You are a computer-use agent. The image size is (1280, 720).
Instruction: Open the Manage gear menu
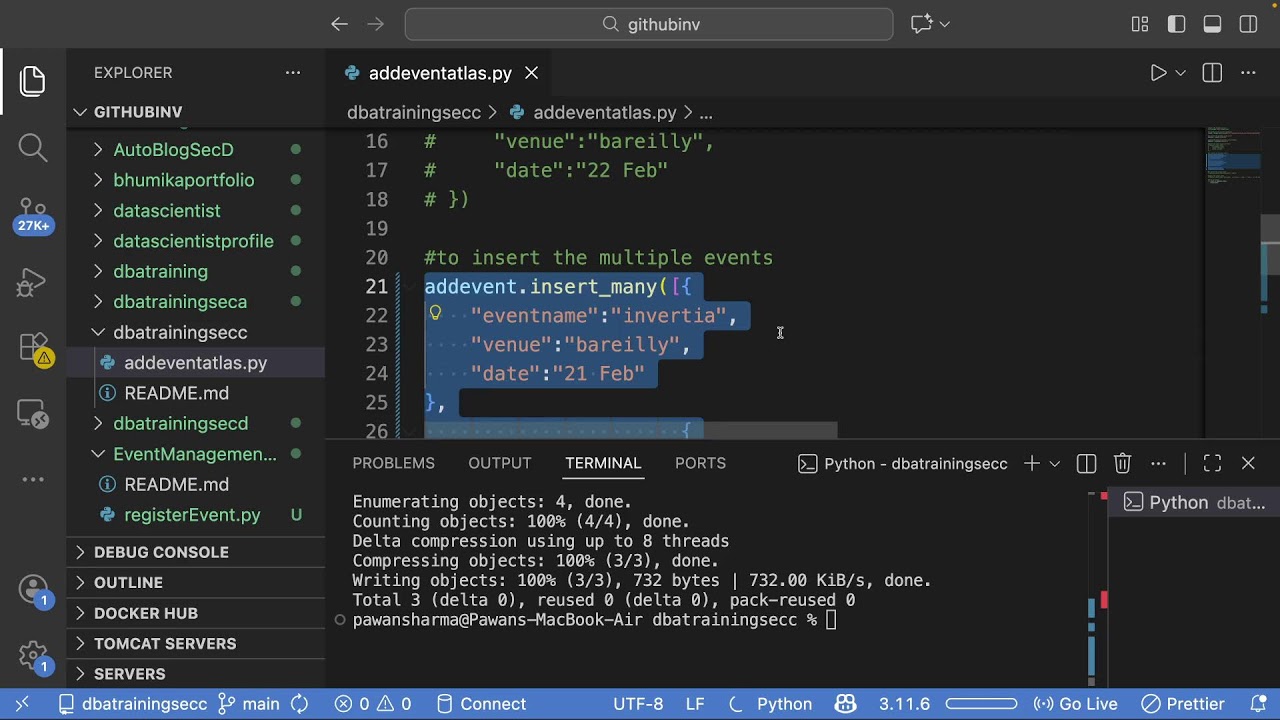pos(33,656)
